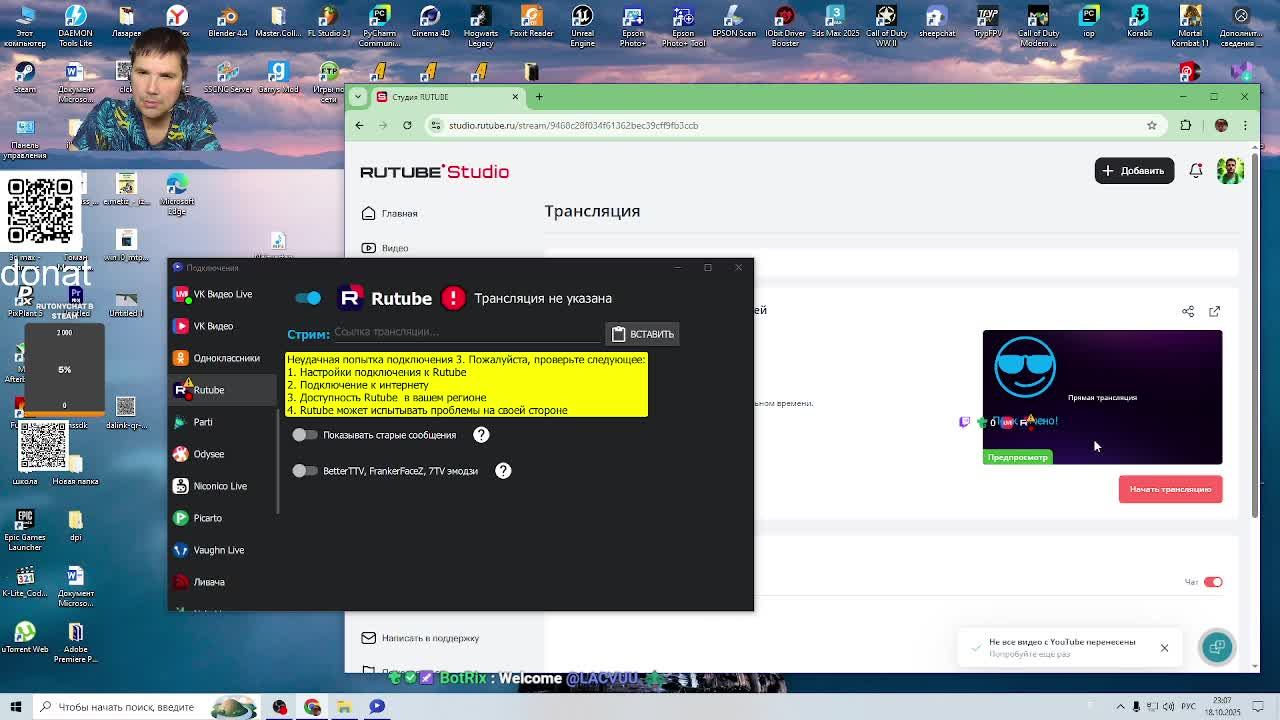Click Написать в поддержку link

coord(420,638)
